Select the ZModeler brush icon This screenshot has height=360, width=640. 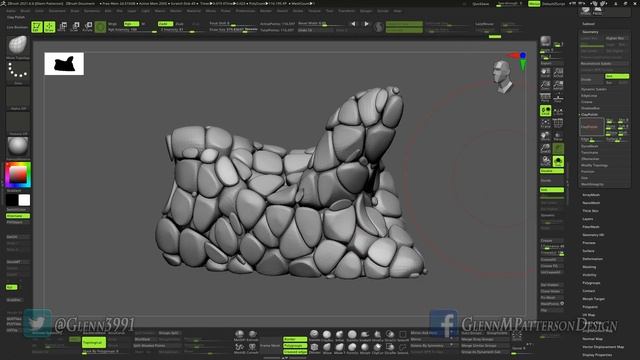(314, 348)
